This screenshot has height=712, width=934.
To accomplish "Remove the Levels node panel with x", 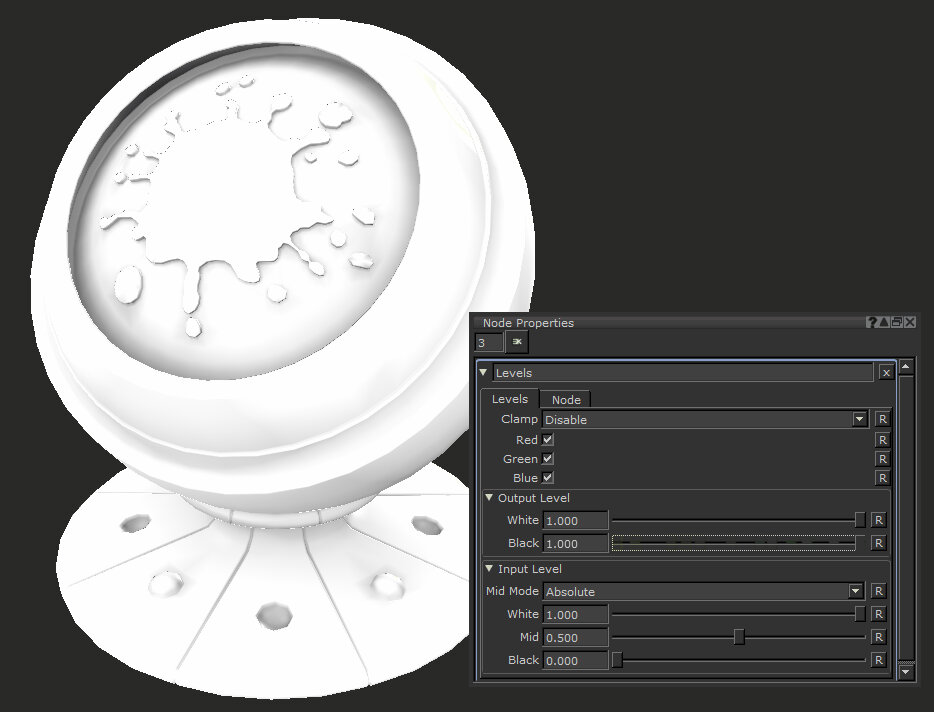I will pyautogui.click(x=886, y=373).
